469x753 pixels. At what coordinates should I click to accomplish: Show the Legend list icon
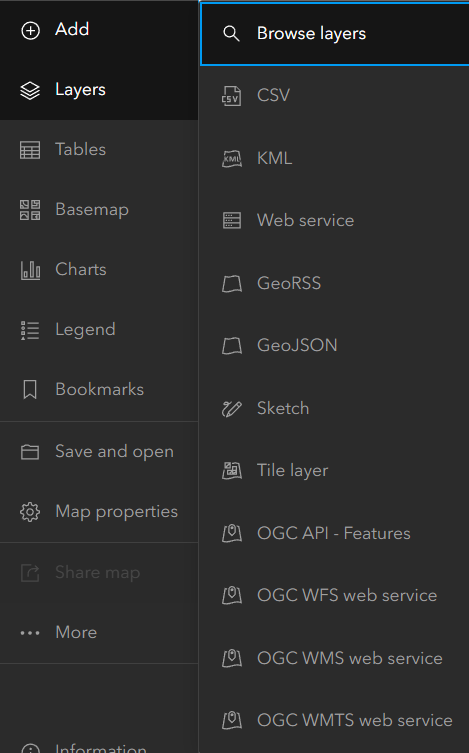tap(30, 330)
